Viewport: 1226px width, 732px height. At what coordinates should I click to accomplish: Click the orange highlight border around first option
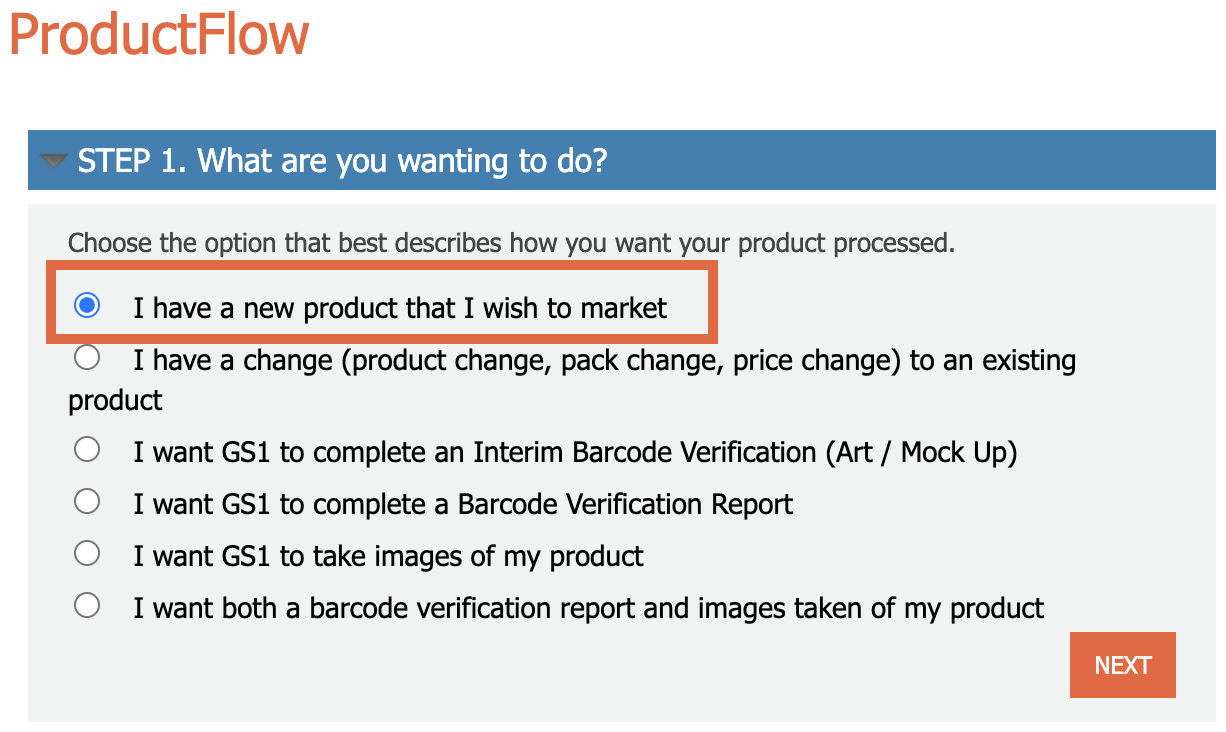379,268
